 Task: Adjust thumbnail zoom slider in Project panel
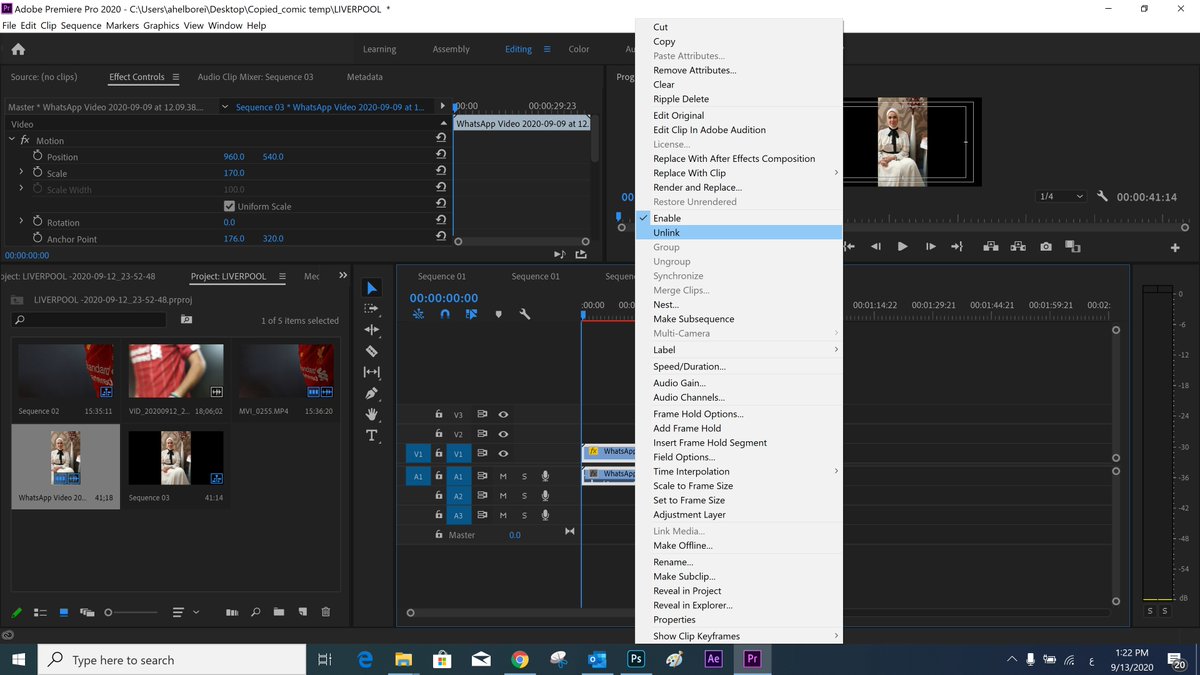[130, 612]
